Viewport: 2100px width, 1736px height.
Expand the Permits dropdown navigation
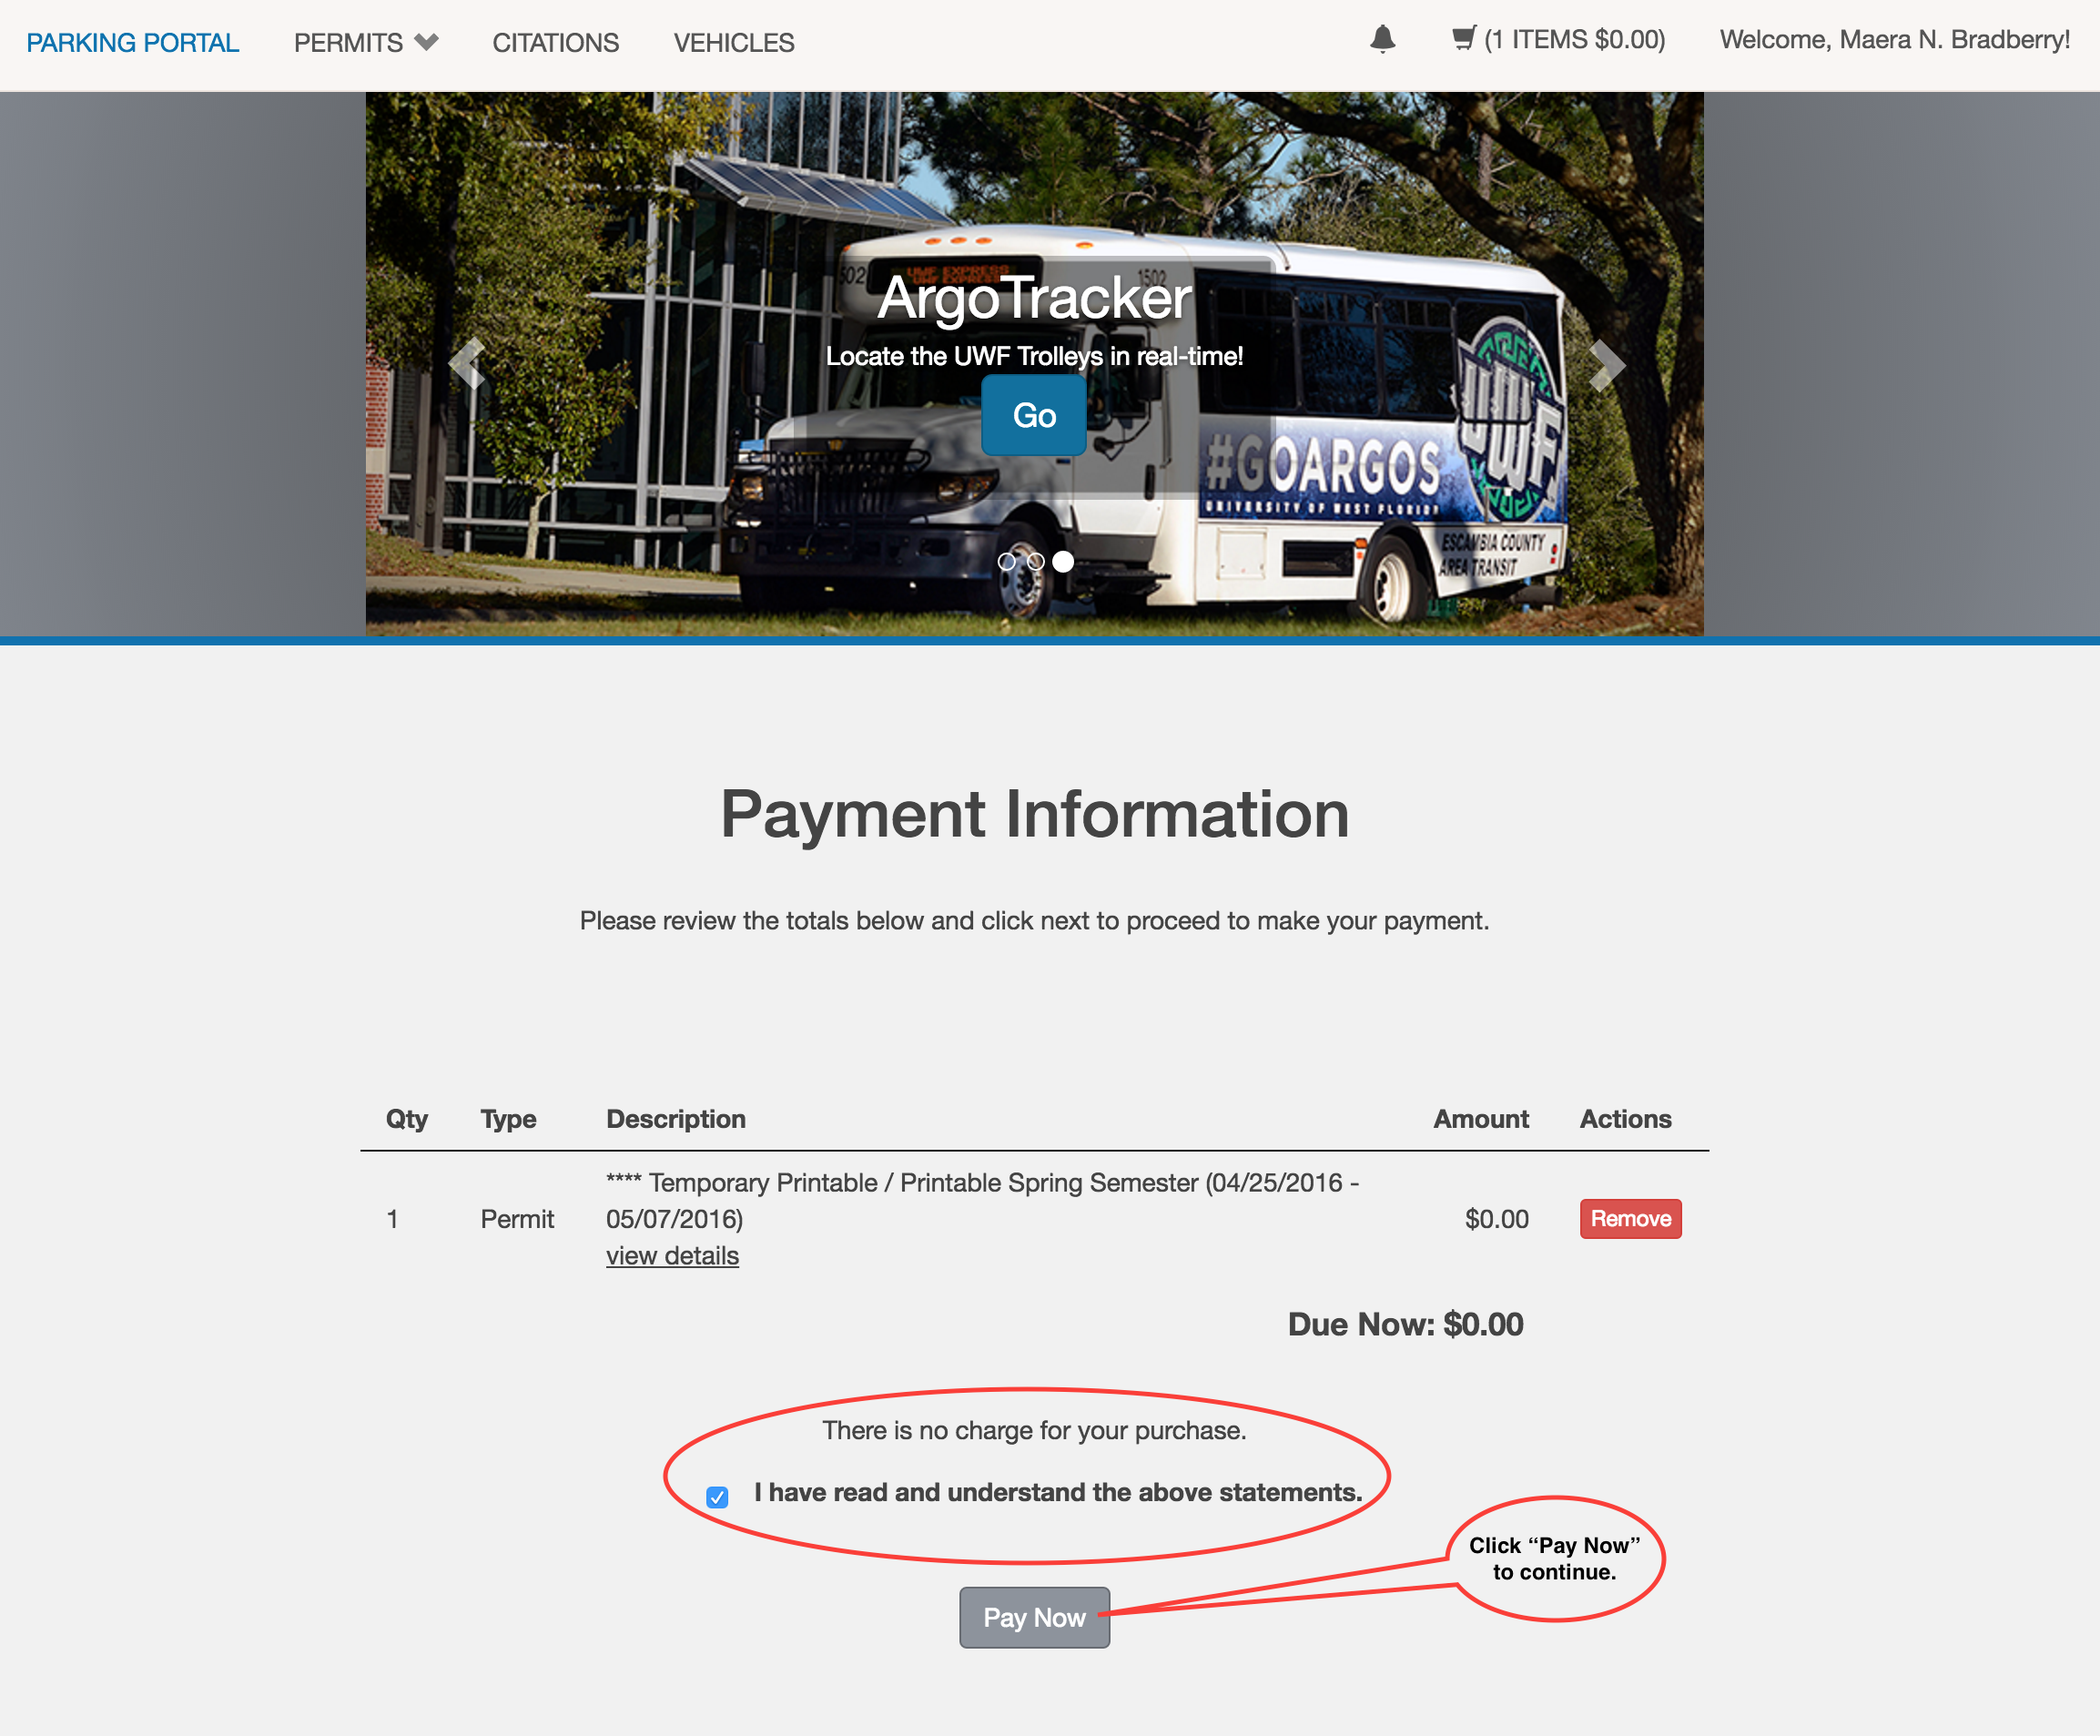click(x=366, y=42)
